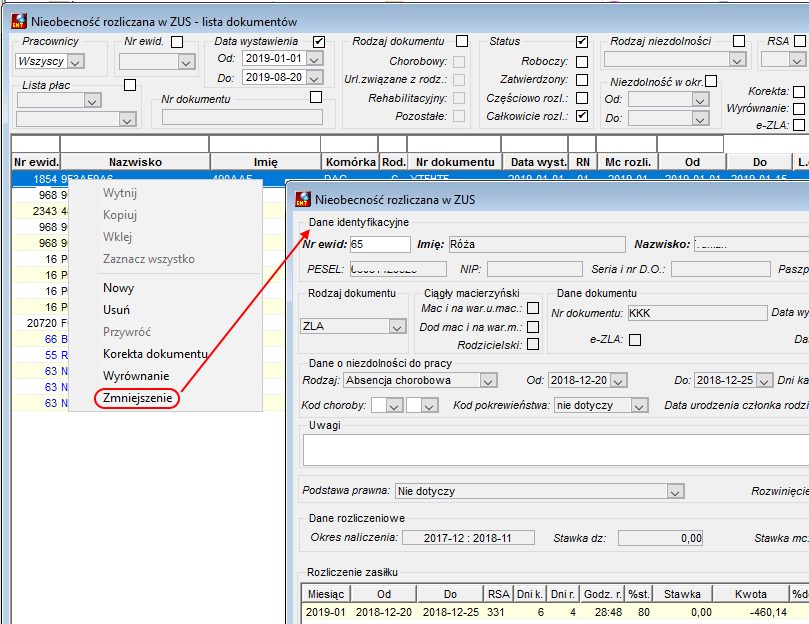This screenshot has width=809, height=624.
Task: Tick the Niezdolność w okr. checkbox
Action: tap(711, 81)
